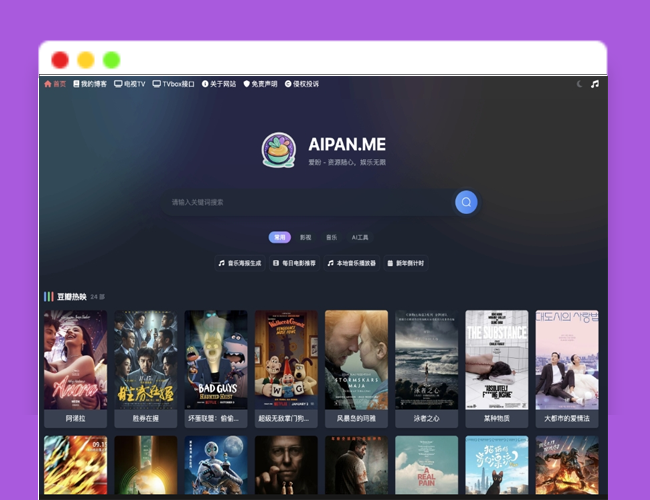The image size is (650, 500).
Task: Select the 常用 category tab
Action: (280, 237)
